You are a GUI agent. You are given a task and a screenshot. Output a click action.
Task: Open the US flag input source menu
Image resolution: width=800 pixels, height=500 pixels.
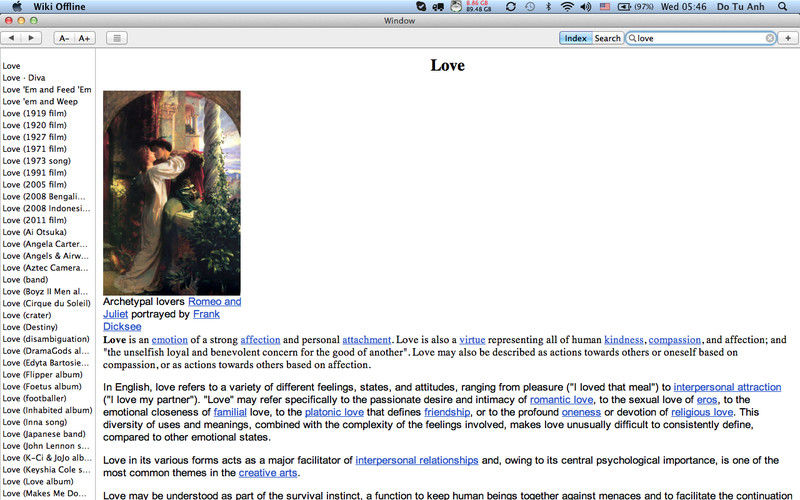pos(605,7)
